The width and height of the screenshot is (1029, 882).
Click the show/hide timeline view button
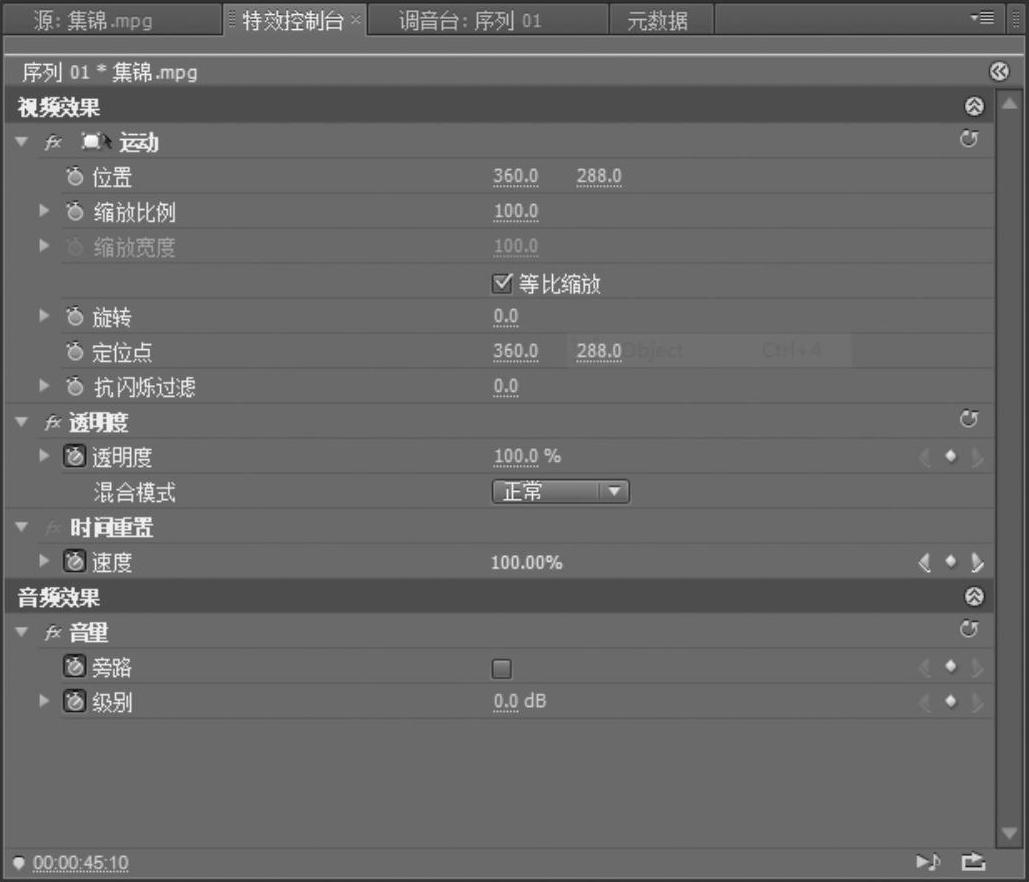point(999,71)
